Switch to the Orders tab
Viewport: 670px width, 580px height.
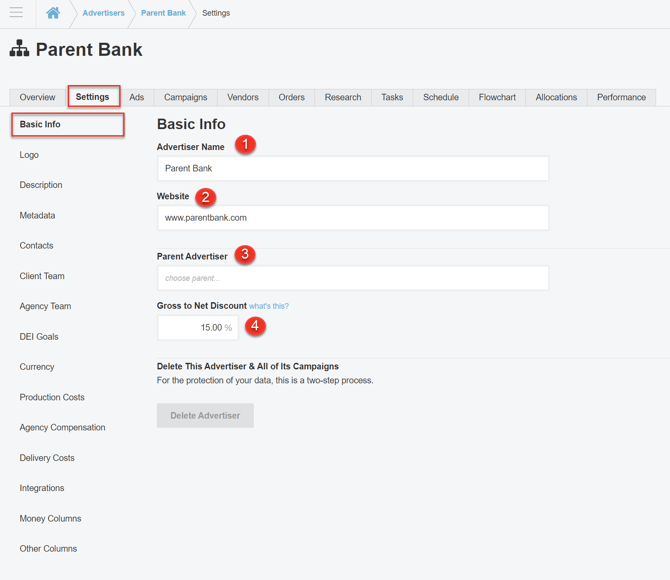pyautogui.click(x=291, y=97)
